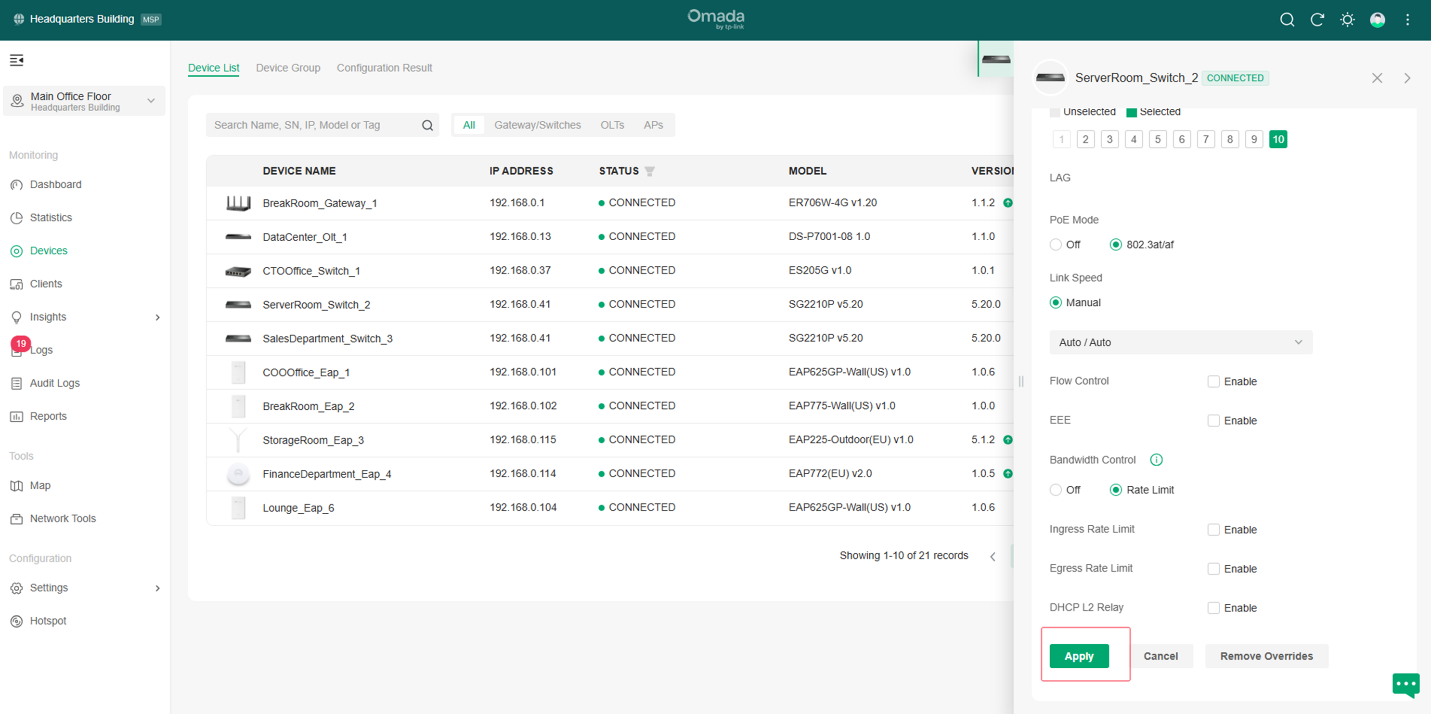Select port 5 in port selector
Image resolution: width=1431 pixels, height=714 pixels.
1158,140
